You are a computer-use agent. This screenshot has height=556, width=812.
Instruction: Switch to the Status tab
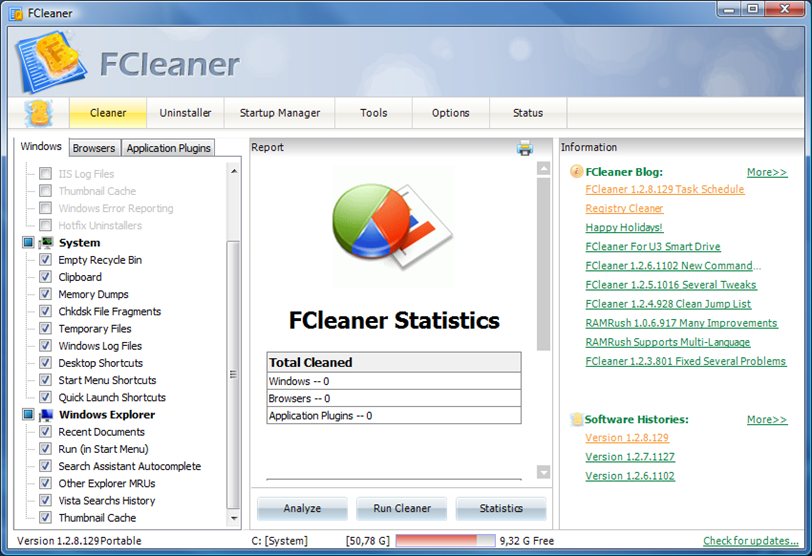click(528, 113)
